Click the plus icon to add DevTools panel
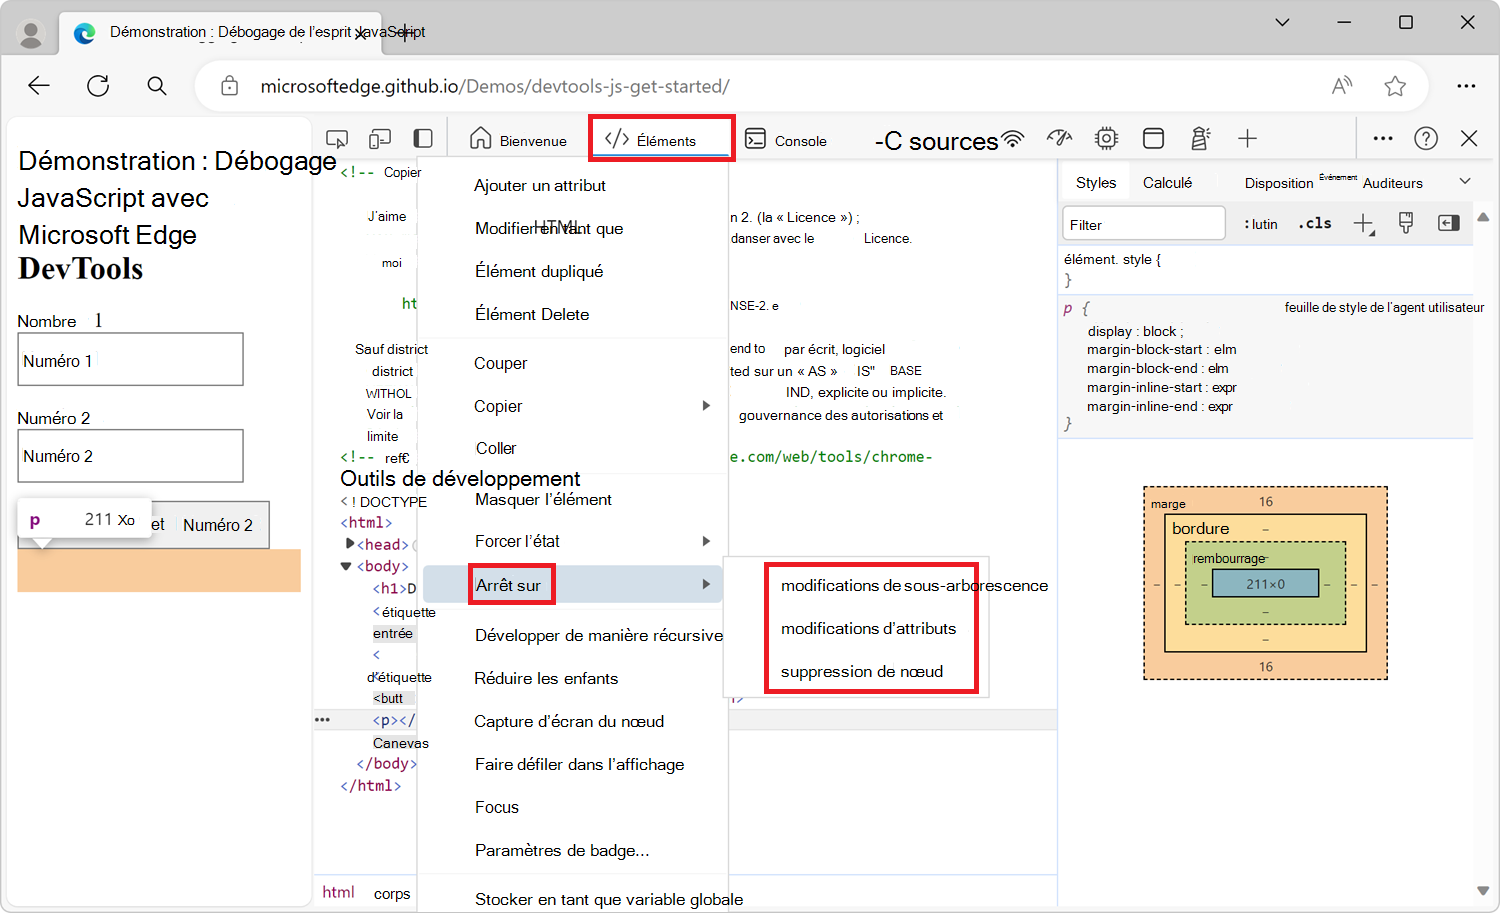 pos(1245,138)
